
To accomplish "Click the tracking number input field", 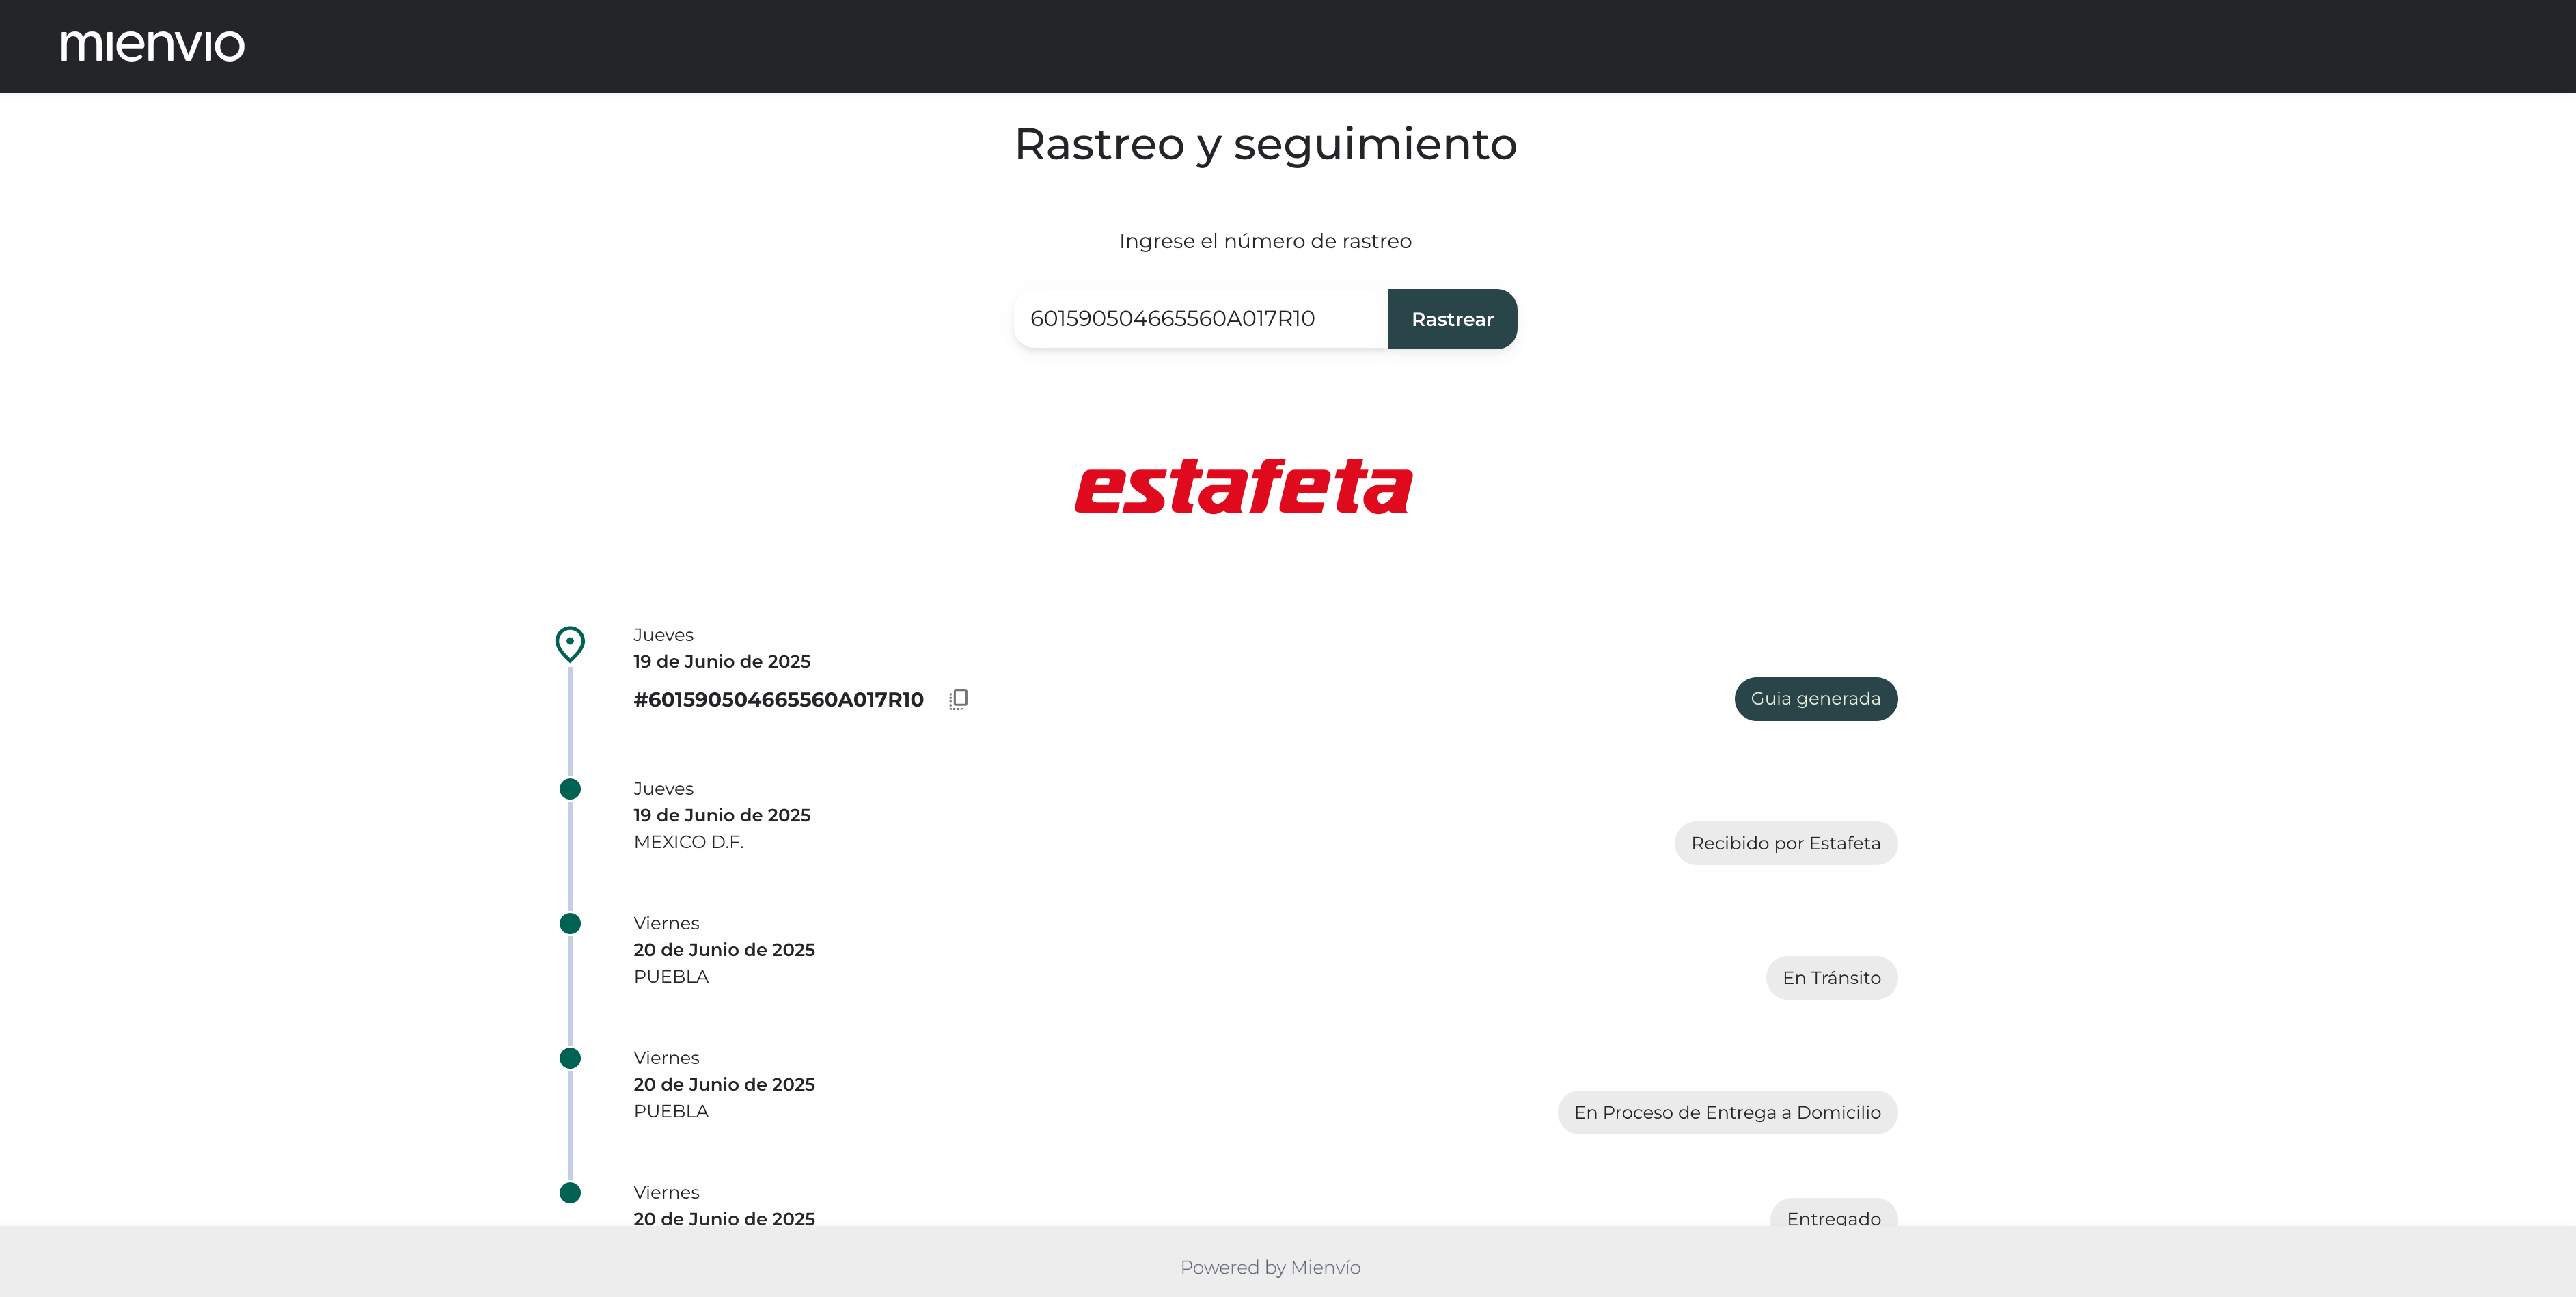I will pyautogui.click(x=1200, y=319).
